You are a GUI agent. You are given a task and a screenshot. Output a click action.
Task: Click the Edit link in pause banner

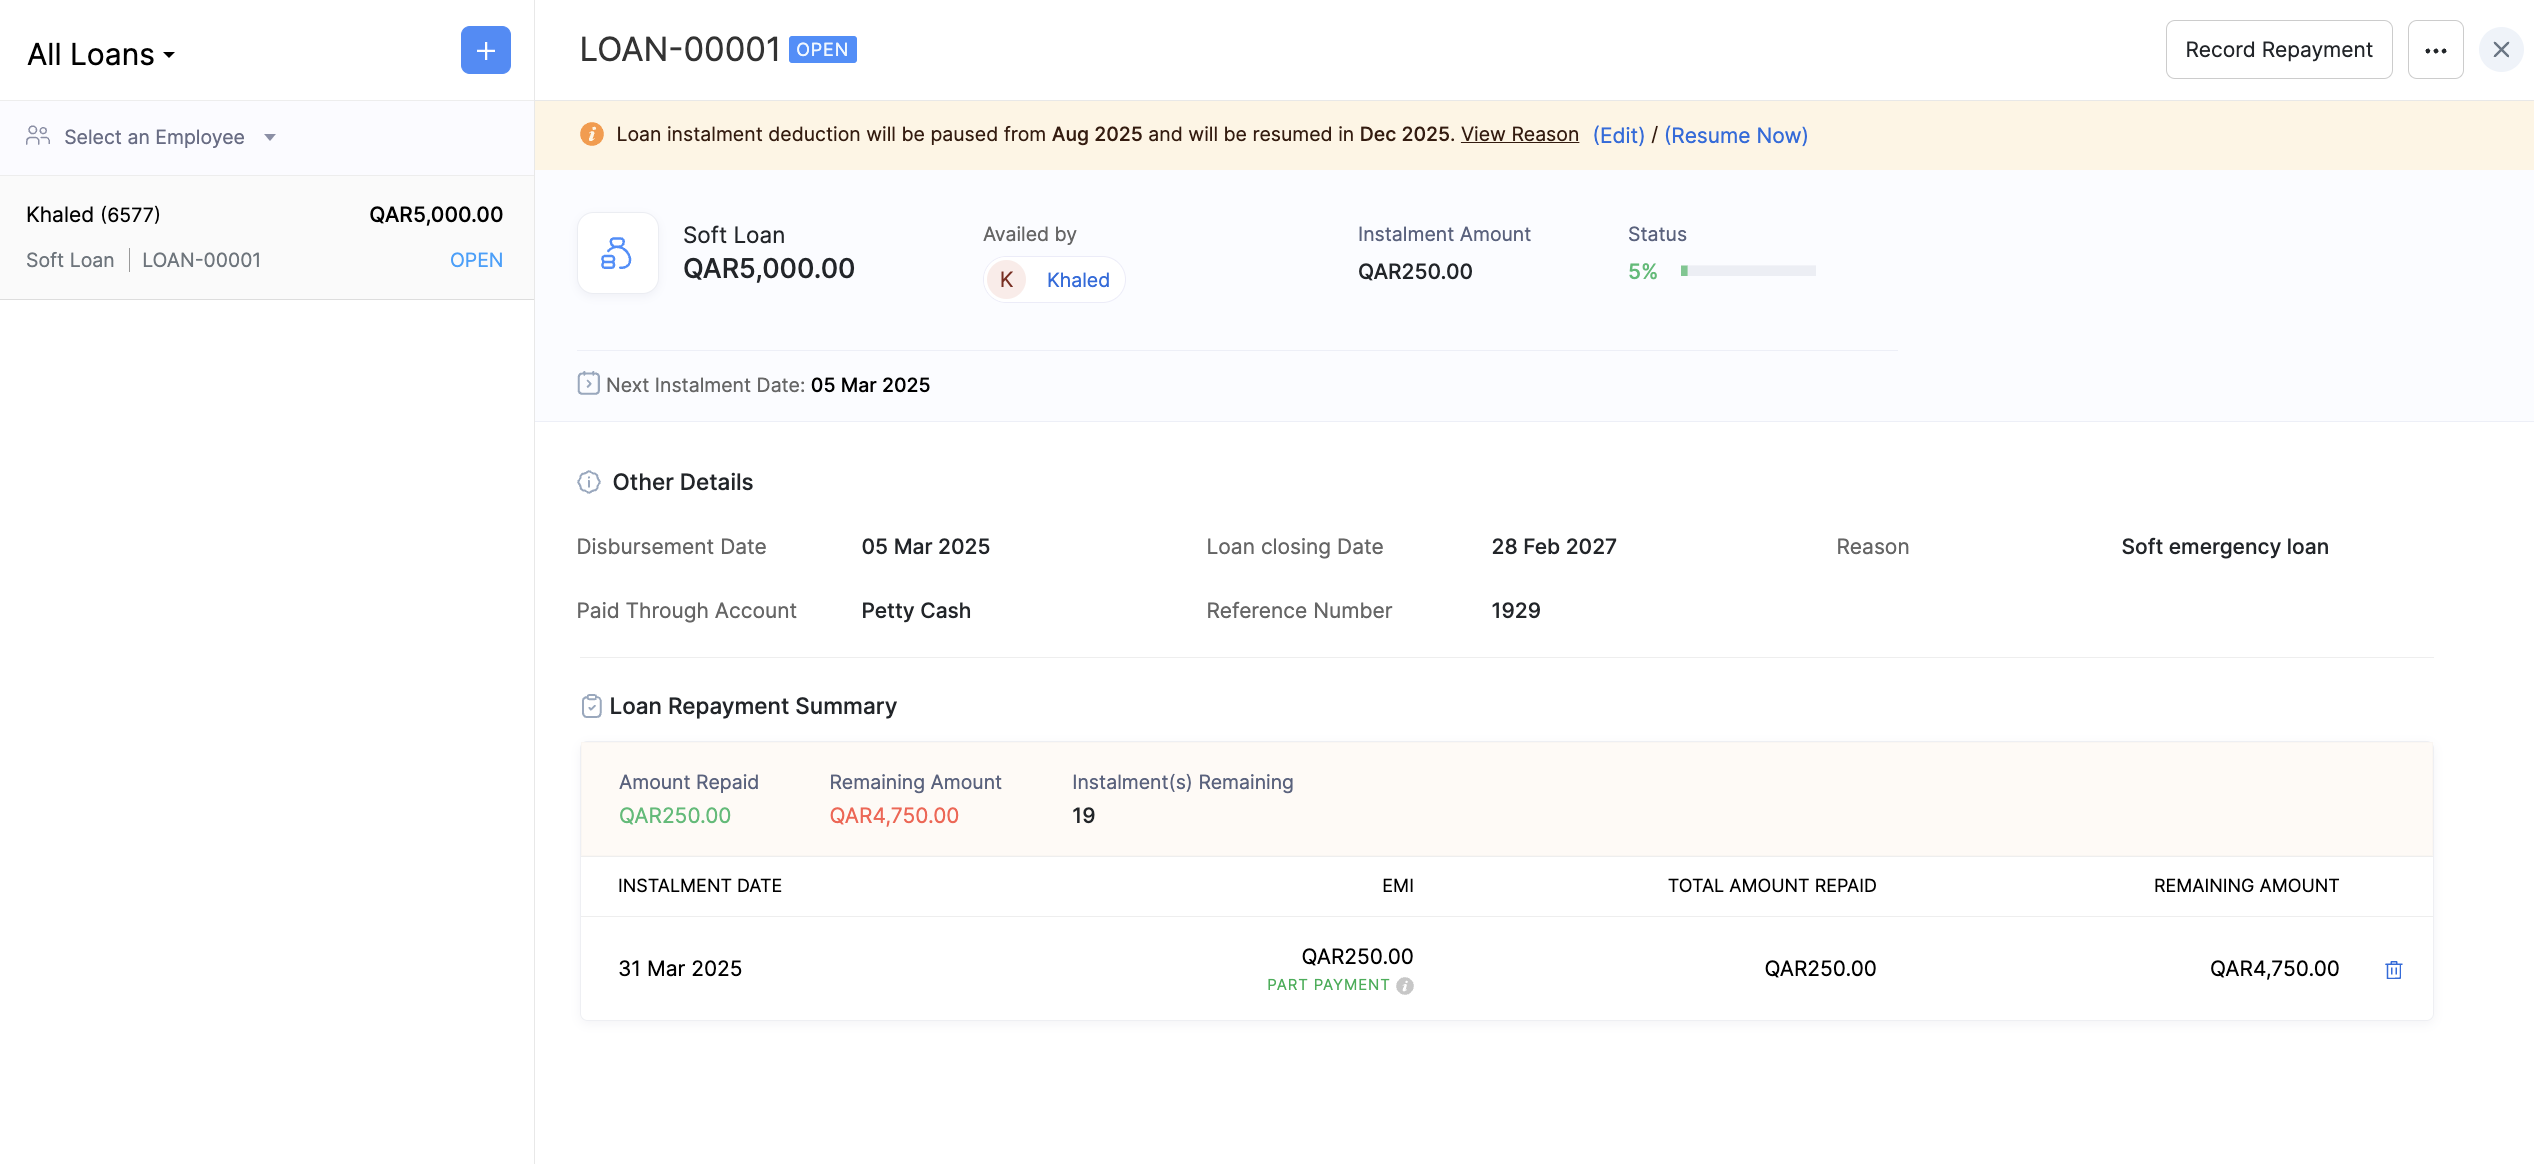pyautogui.click(x=1618, y=135)
